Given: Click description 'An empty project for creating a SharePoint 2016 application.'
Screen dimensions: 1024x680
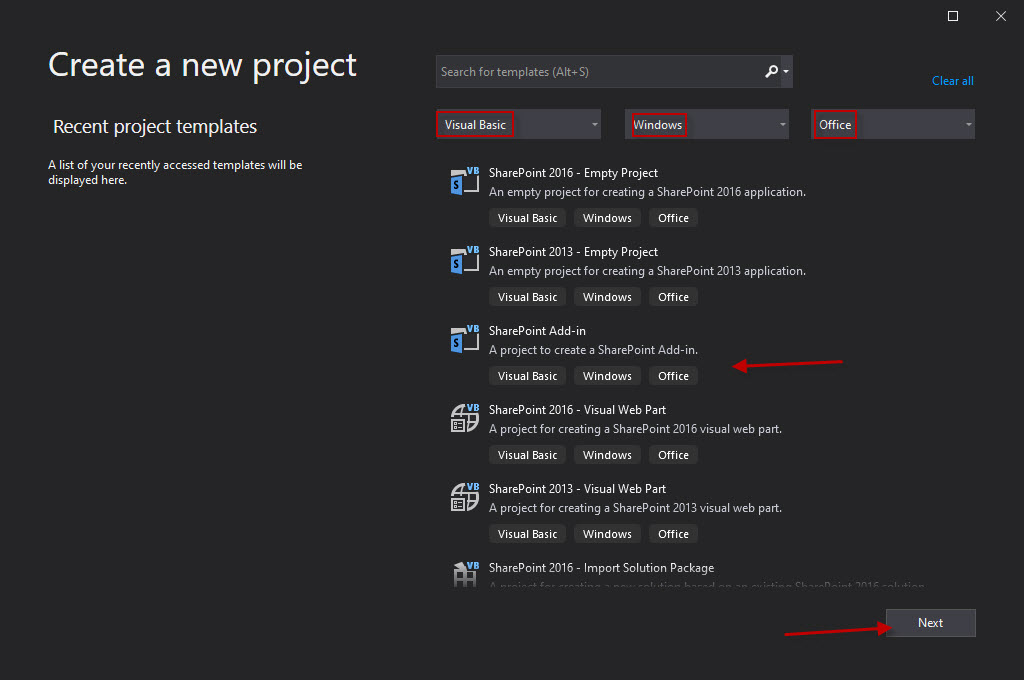Looking at the screenshot, I should pyautogui.click(x=647, y=192).
